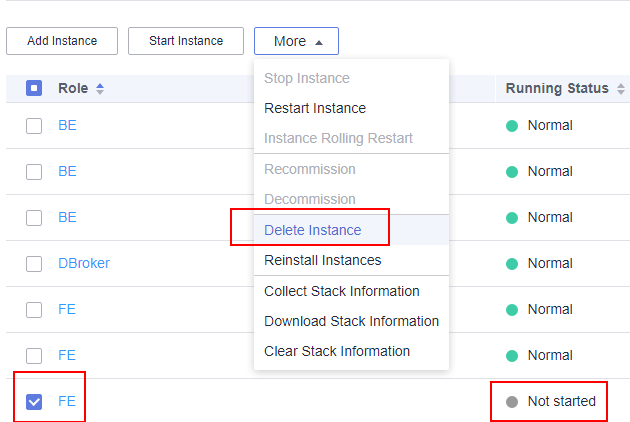The image size is (630, 422).
Task: Open the first BE role link
Action: click(x=67, y=125)
